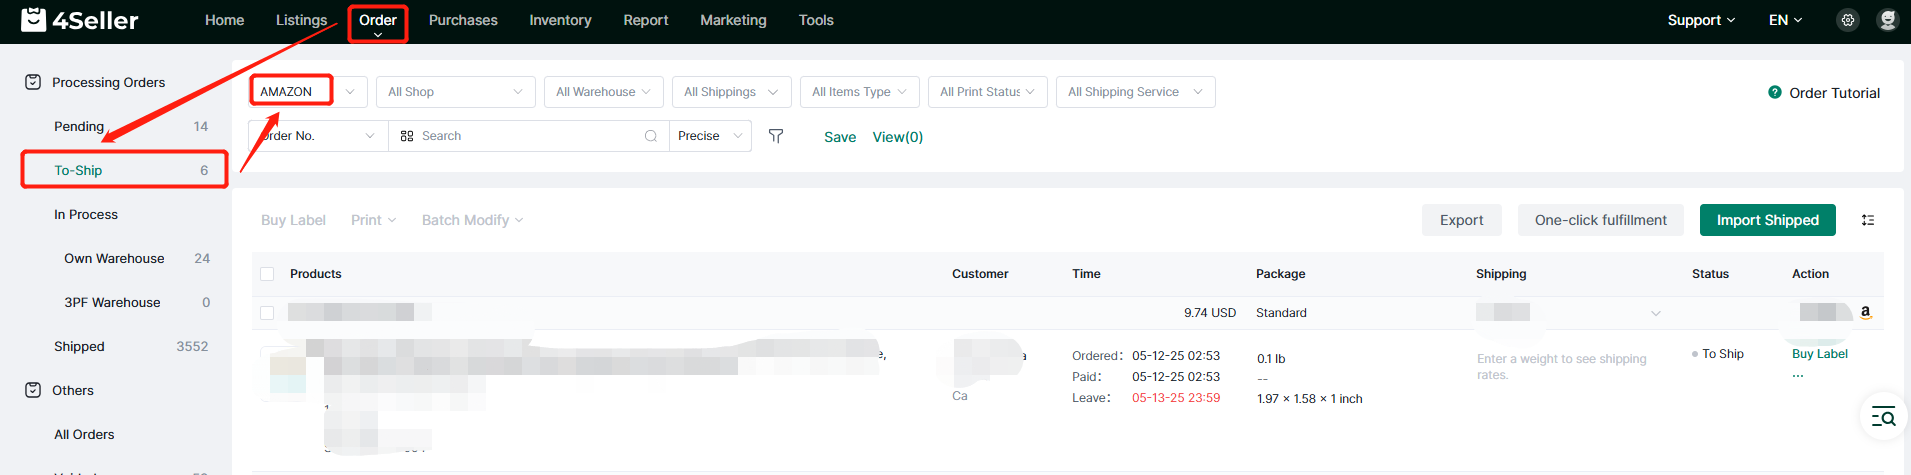The image size is (1911, 475).
Task: Open the All Shippings dropdown
Action: pos(732,92)
